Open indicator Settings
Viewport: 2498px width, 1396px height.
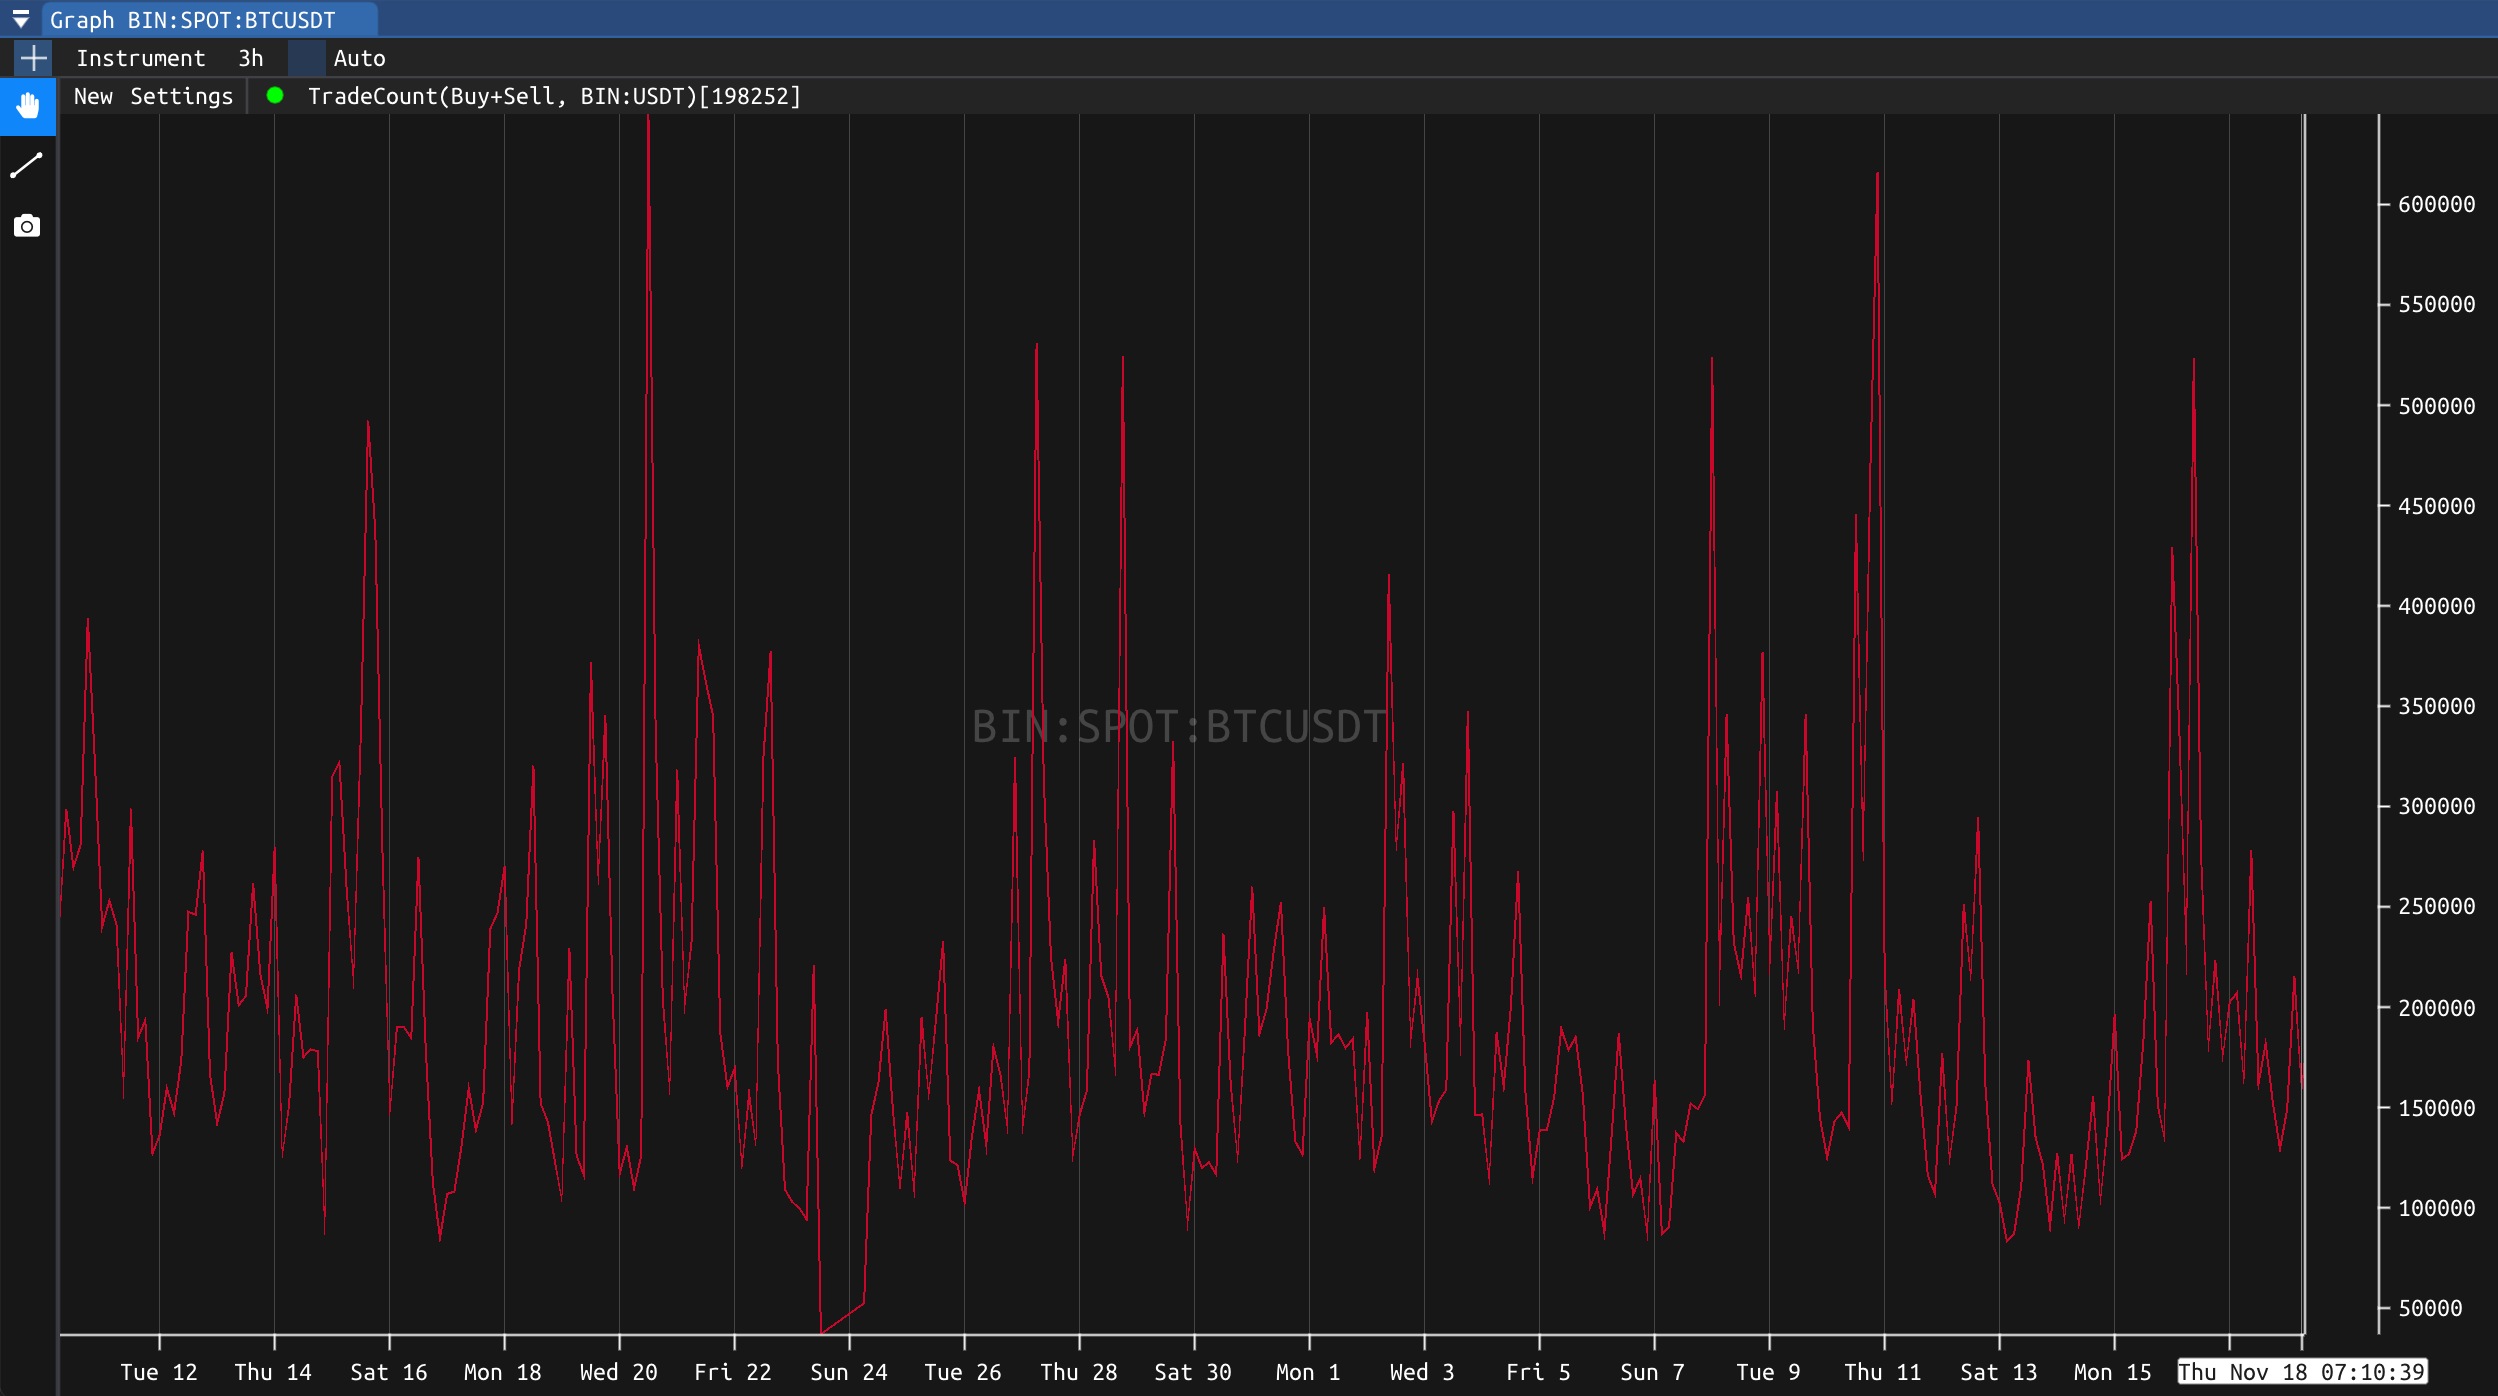click(181, 96)
